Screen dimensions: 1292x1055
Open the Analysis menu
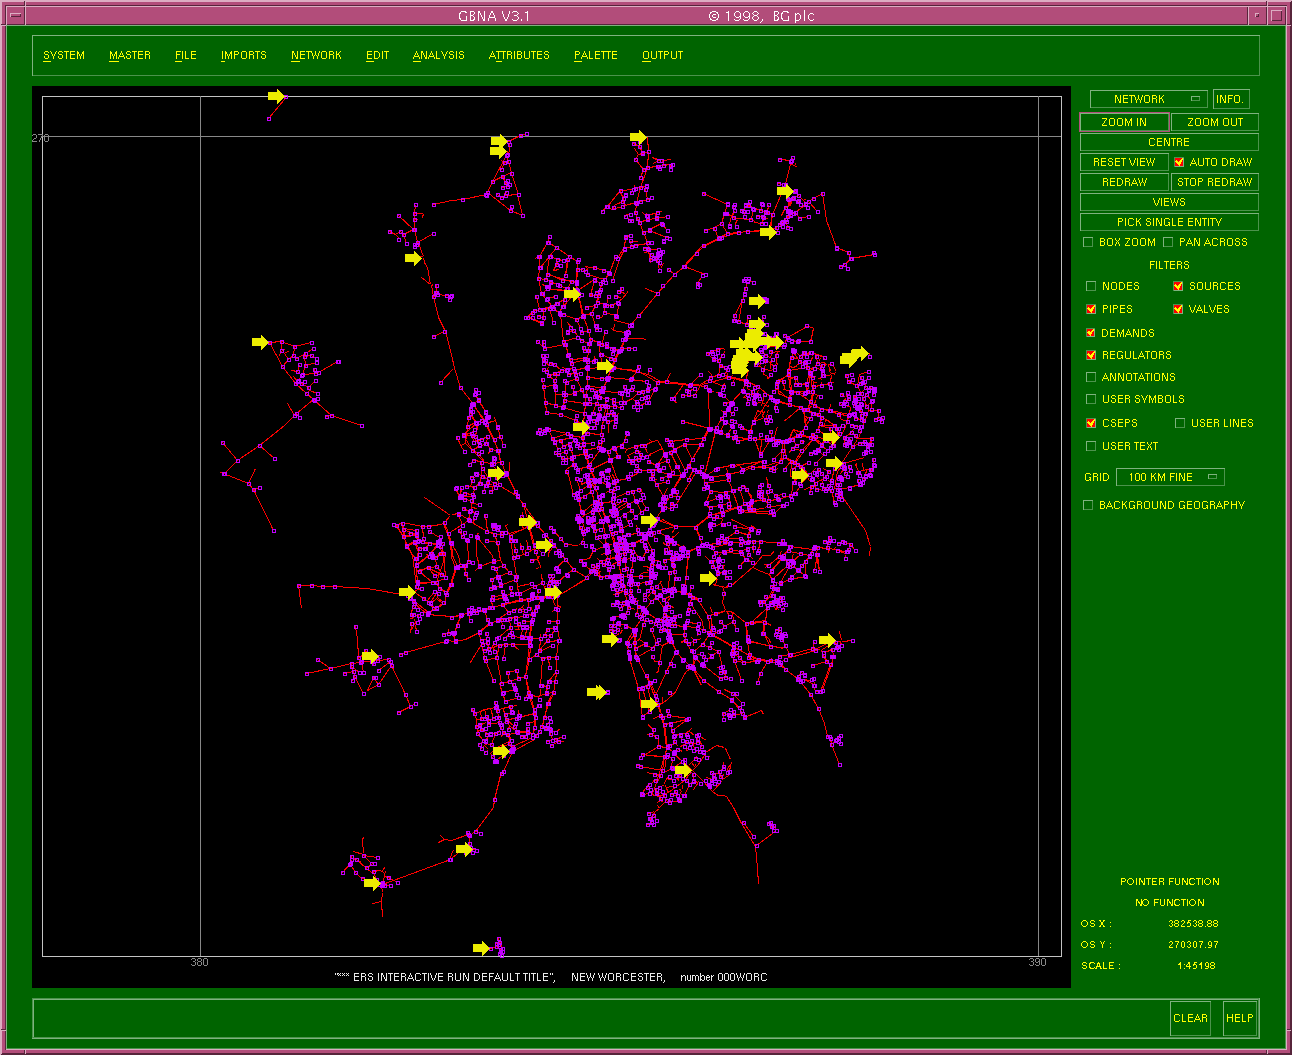[x=438, y=55]
